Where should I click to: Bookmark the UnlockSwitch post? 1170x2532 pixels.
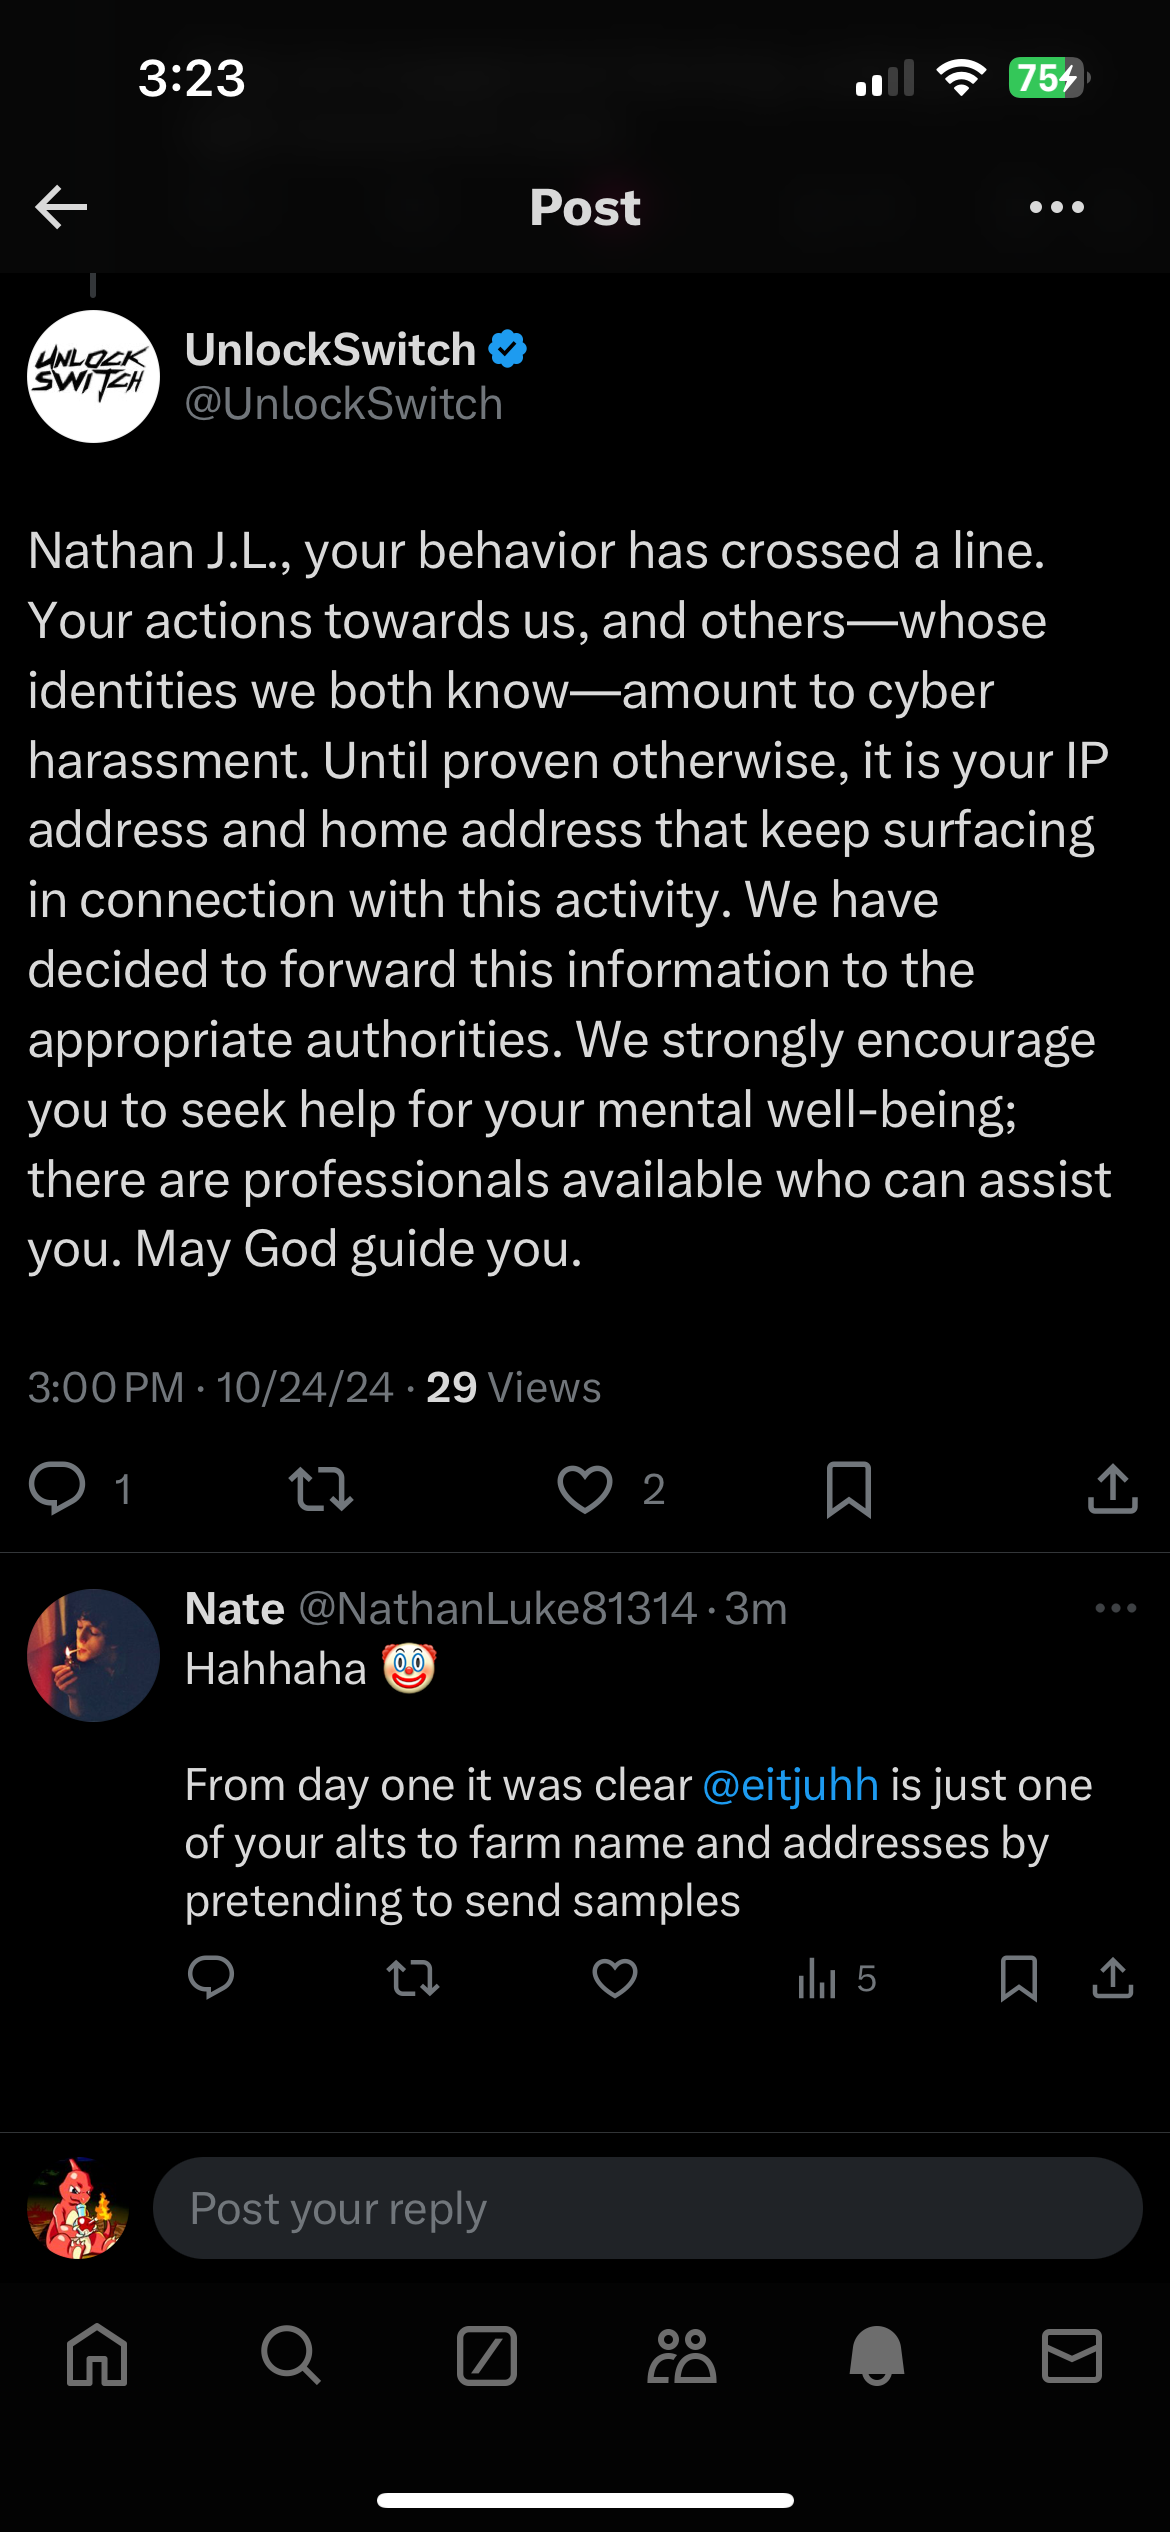[849, 1489]
